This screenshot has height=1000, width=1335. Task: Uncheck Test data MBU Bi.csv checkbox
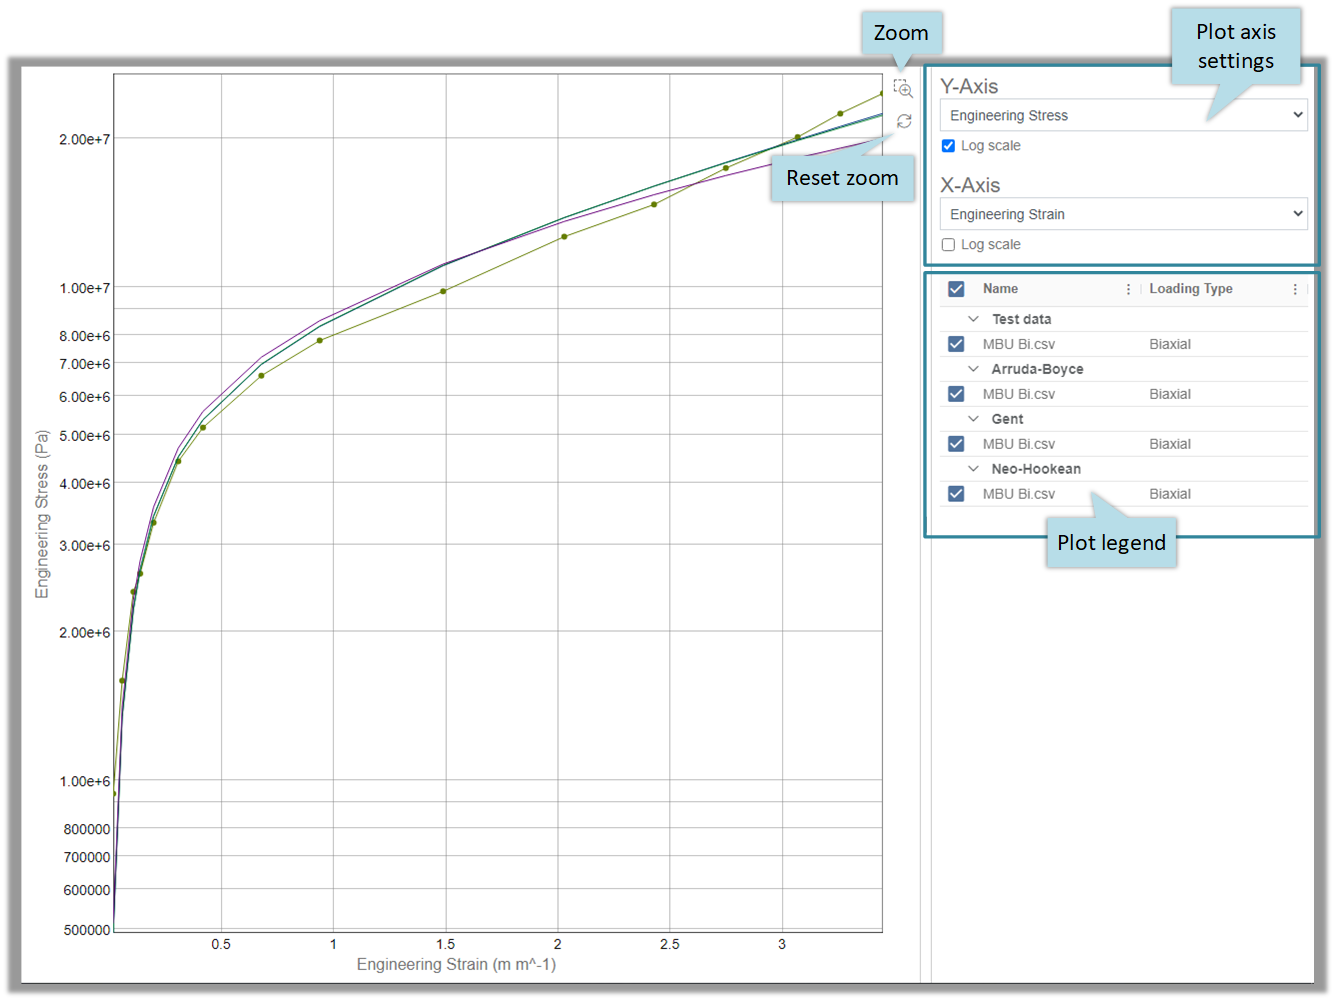(956, 344)
